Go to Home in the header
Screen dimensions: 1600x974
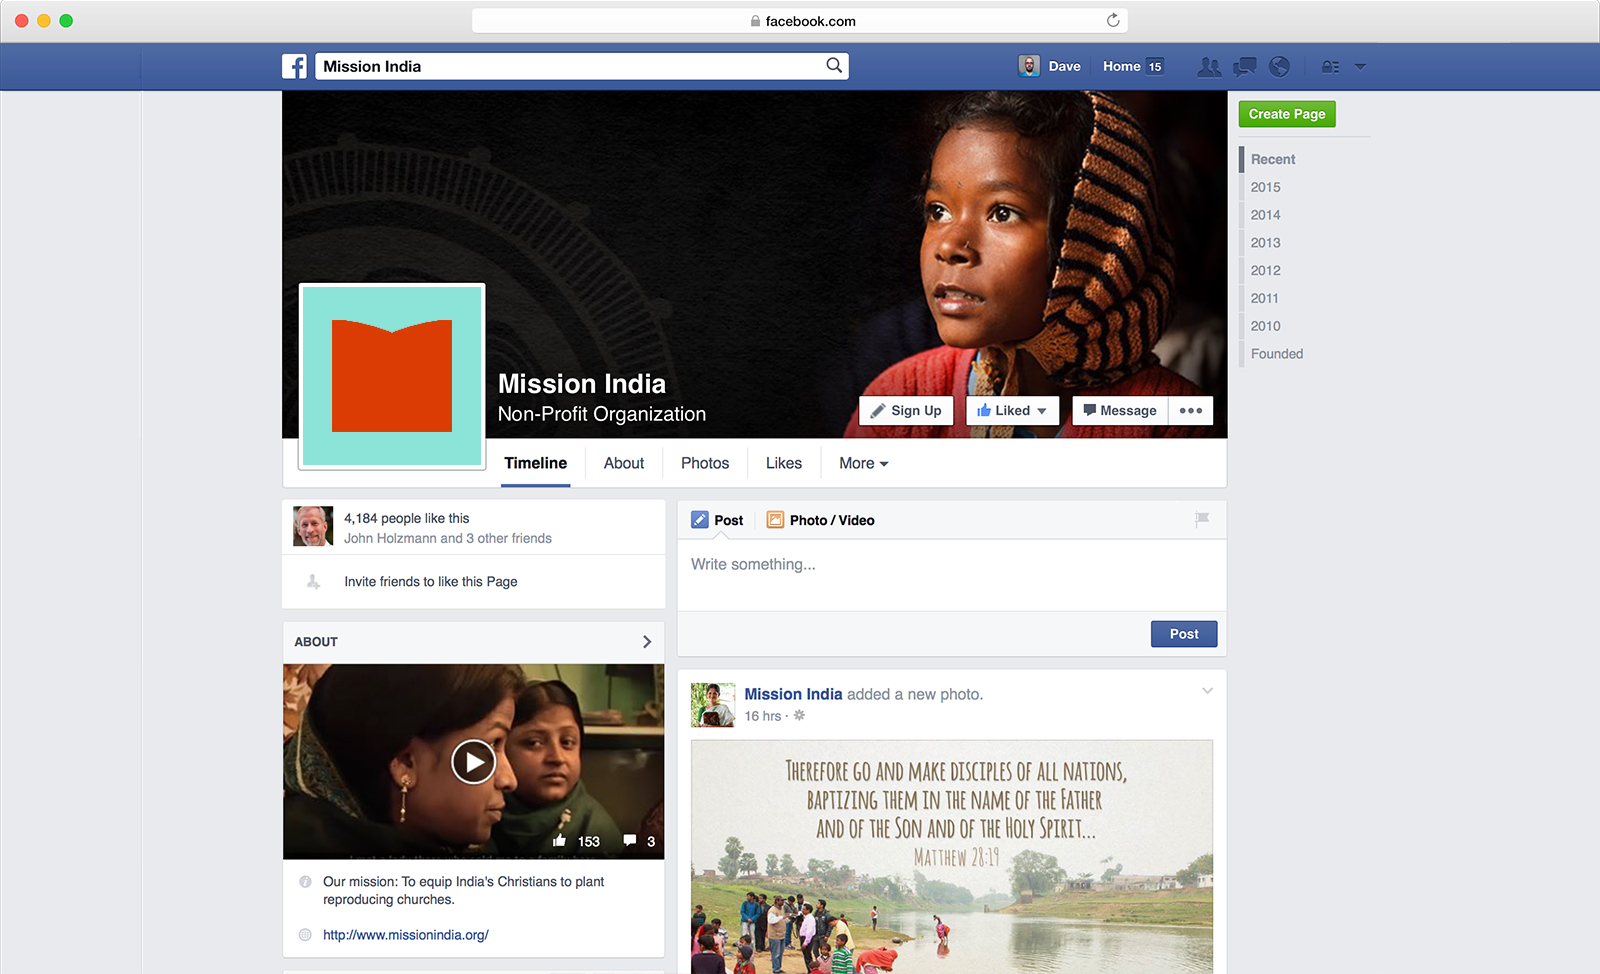1121,66
